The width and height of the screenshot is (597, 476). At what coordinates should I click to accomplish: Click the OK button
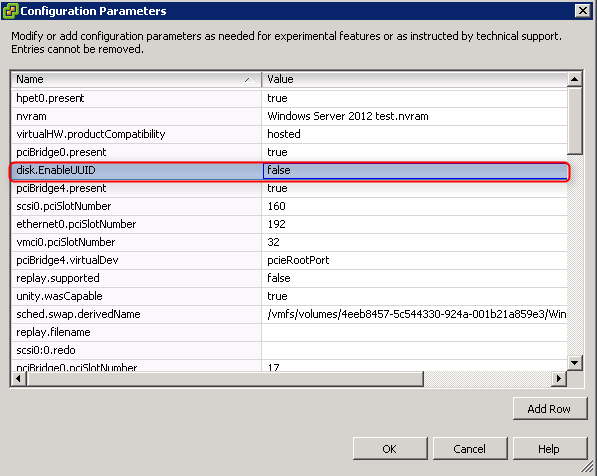coord(390,449)
